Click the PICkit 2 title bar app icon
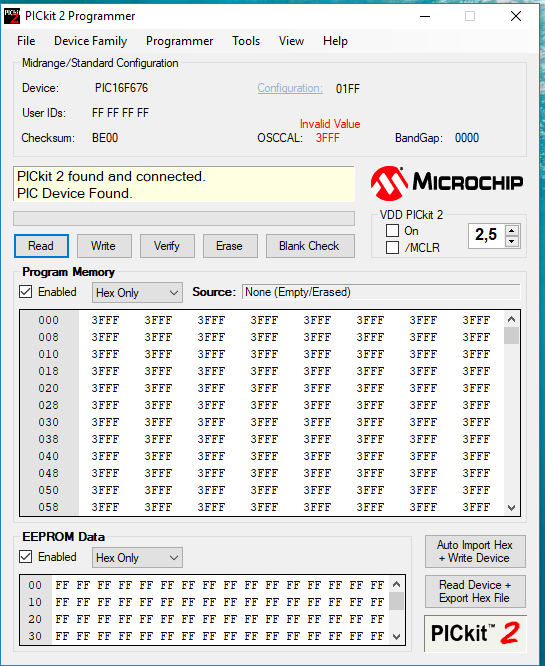 point(11,16)
